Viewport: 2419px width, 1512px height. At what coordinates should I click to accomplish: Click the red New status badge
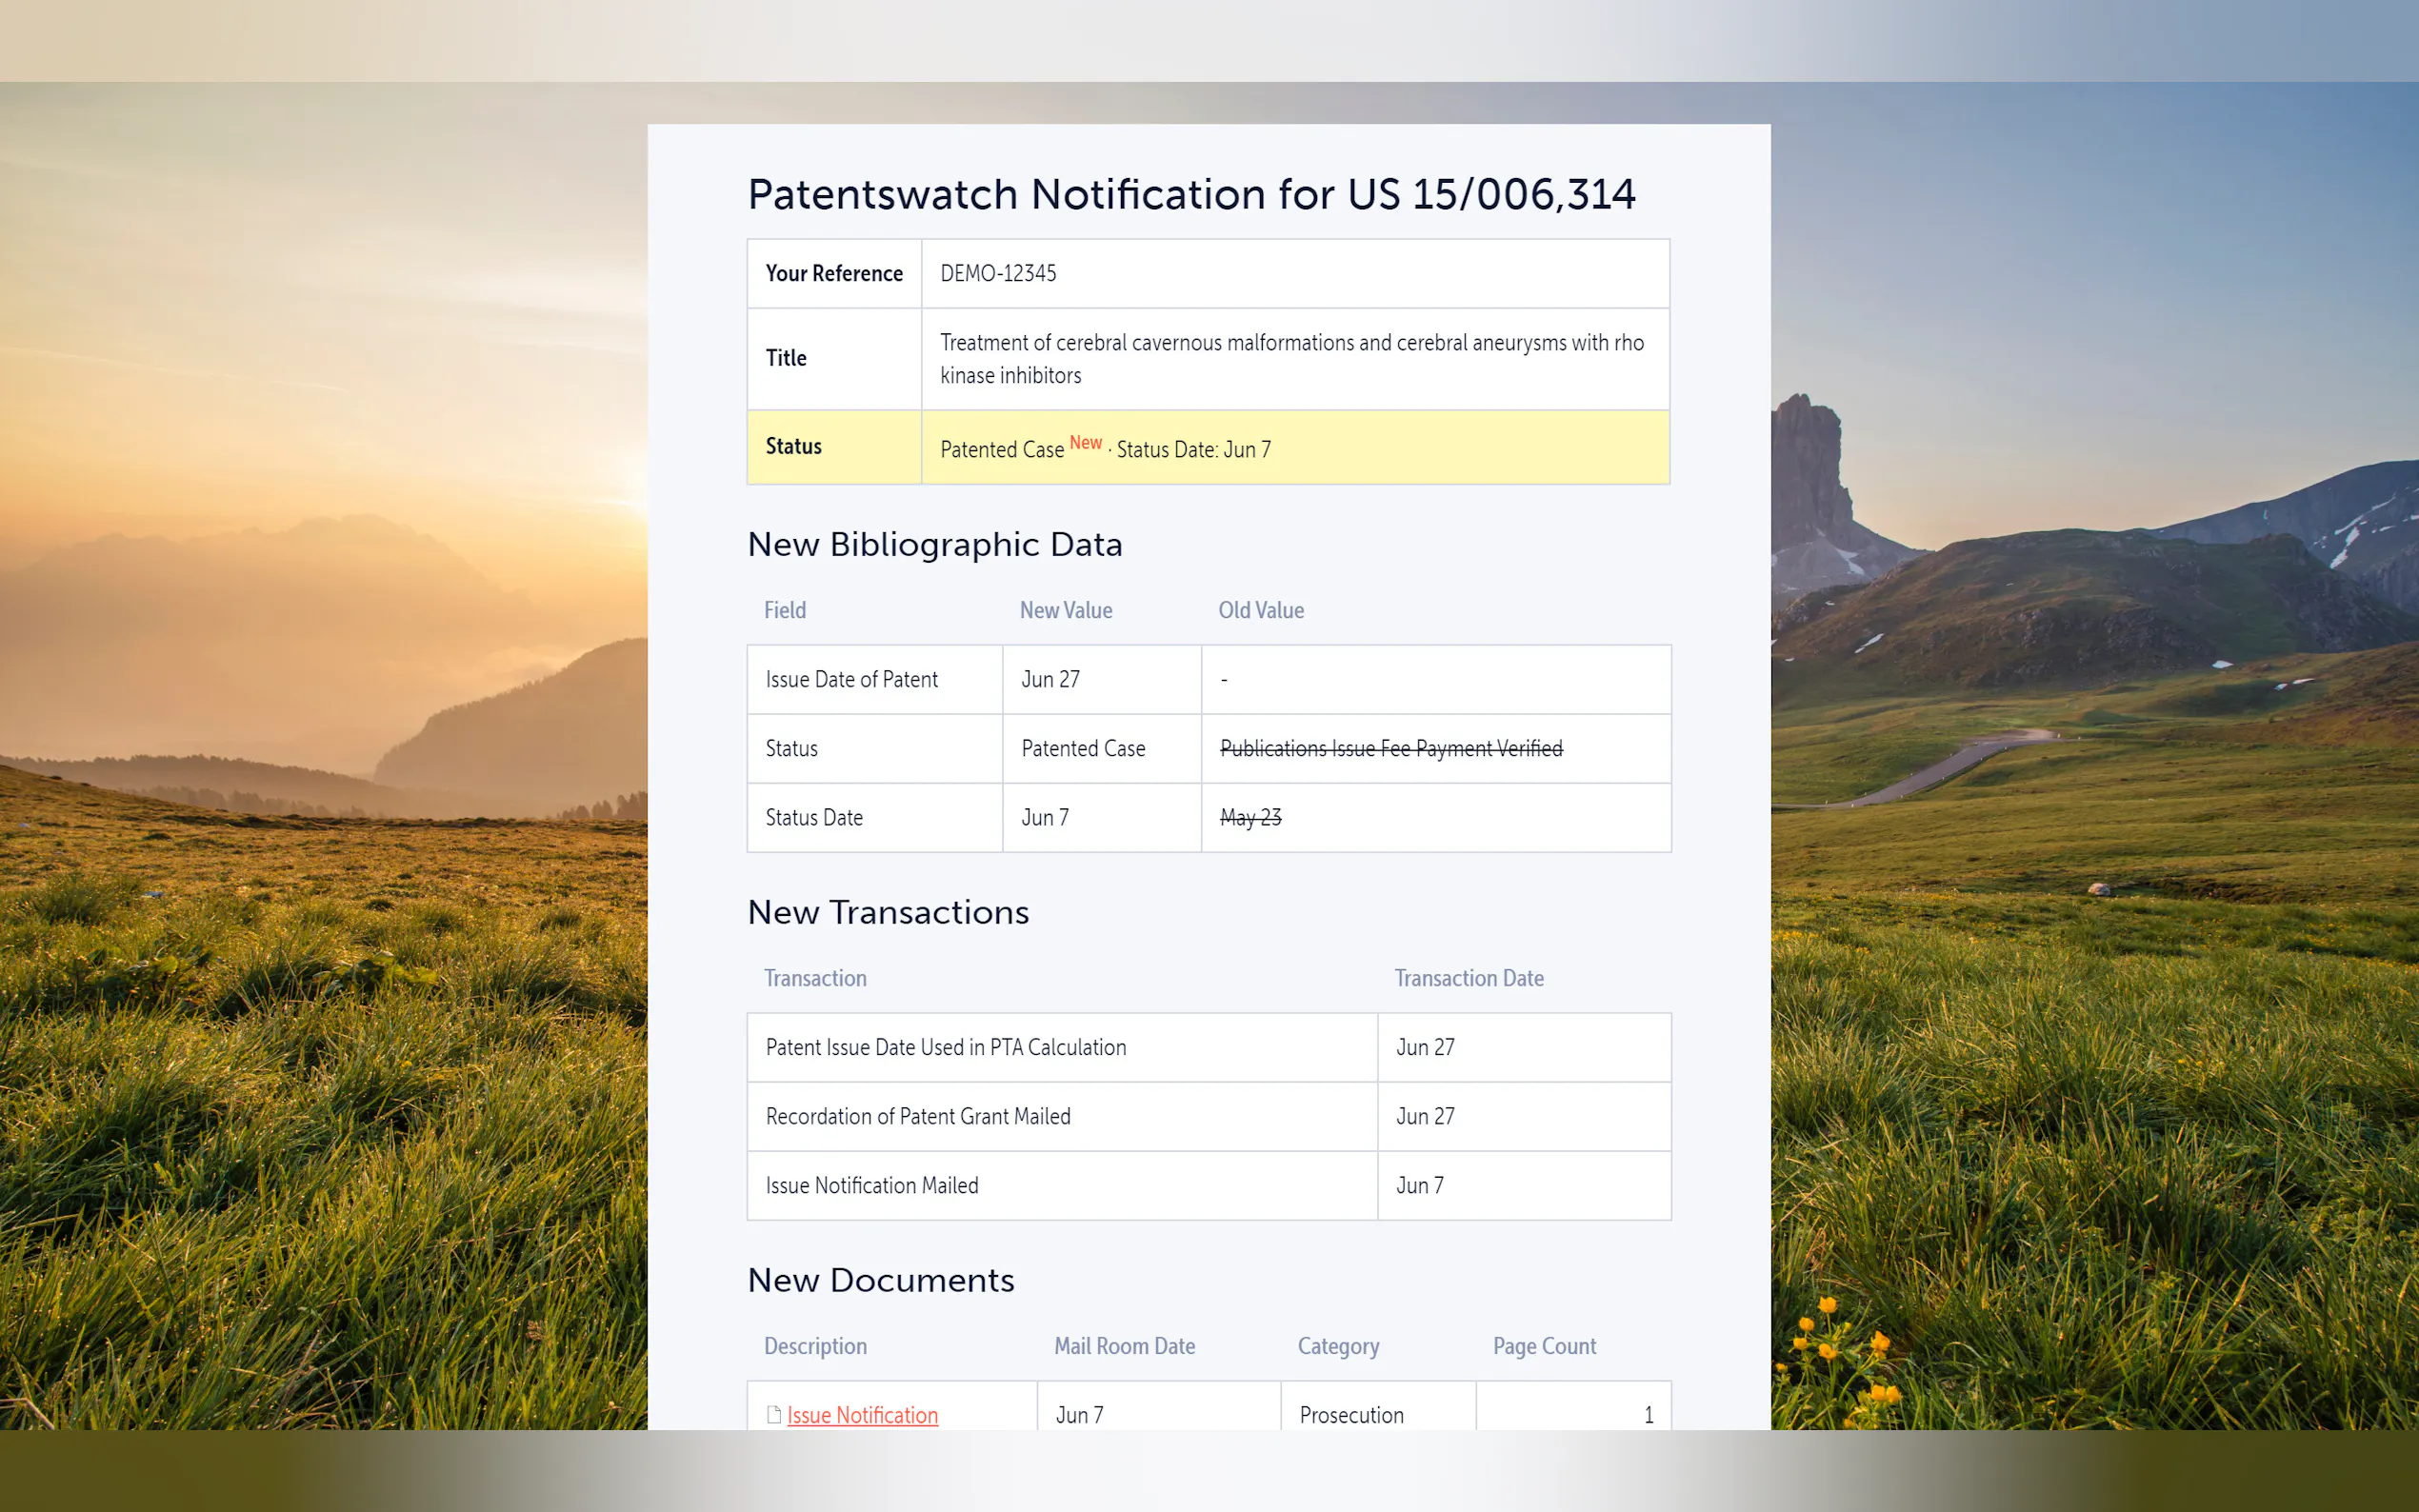pyautogui.click(x=1085, y=442)
